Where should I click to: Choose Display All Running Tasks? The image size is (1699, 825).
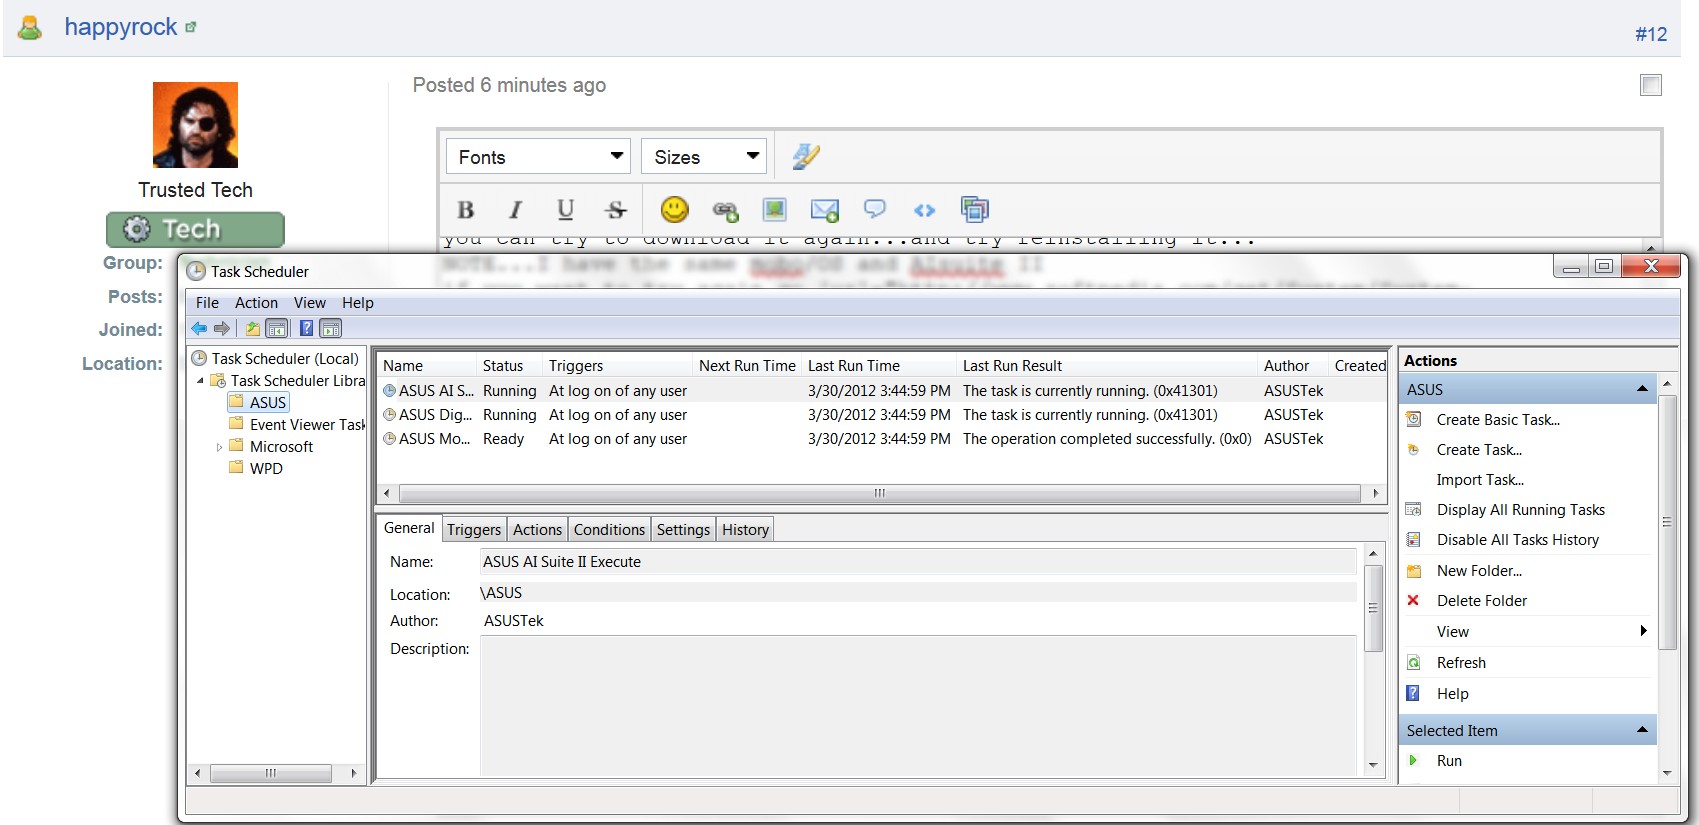1520,510
